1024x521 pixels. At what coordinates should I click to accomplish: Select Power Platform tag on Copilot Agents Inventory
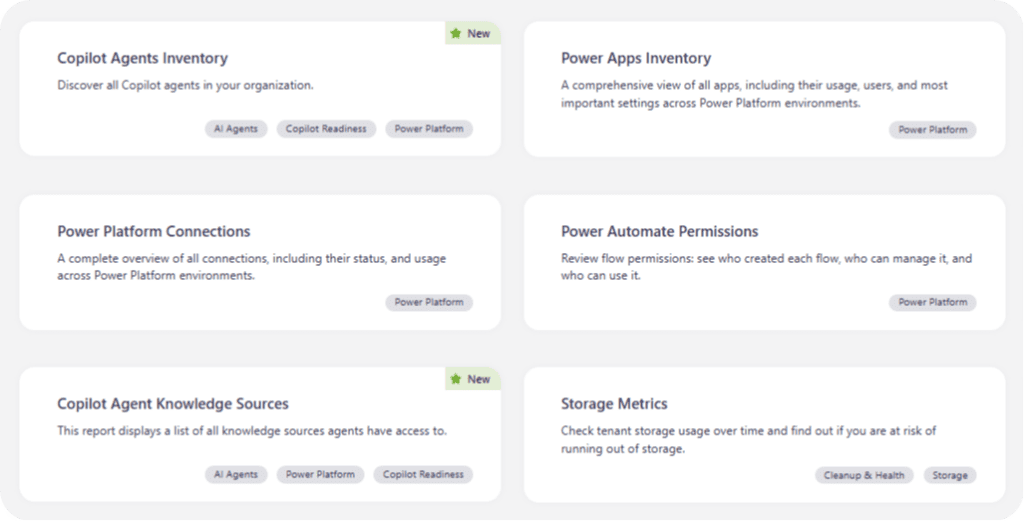[x=429, y=129]
